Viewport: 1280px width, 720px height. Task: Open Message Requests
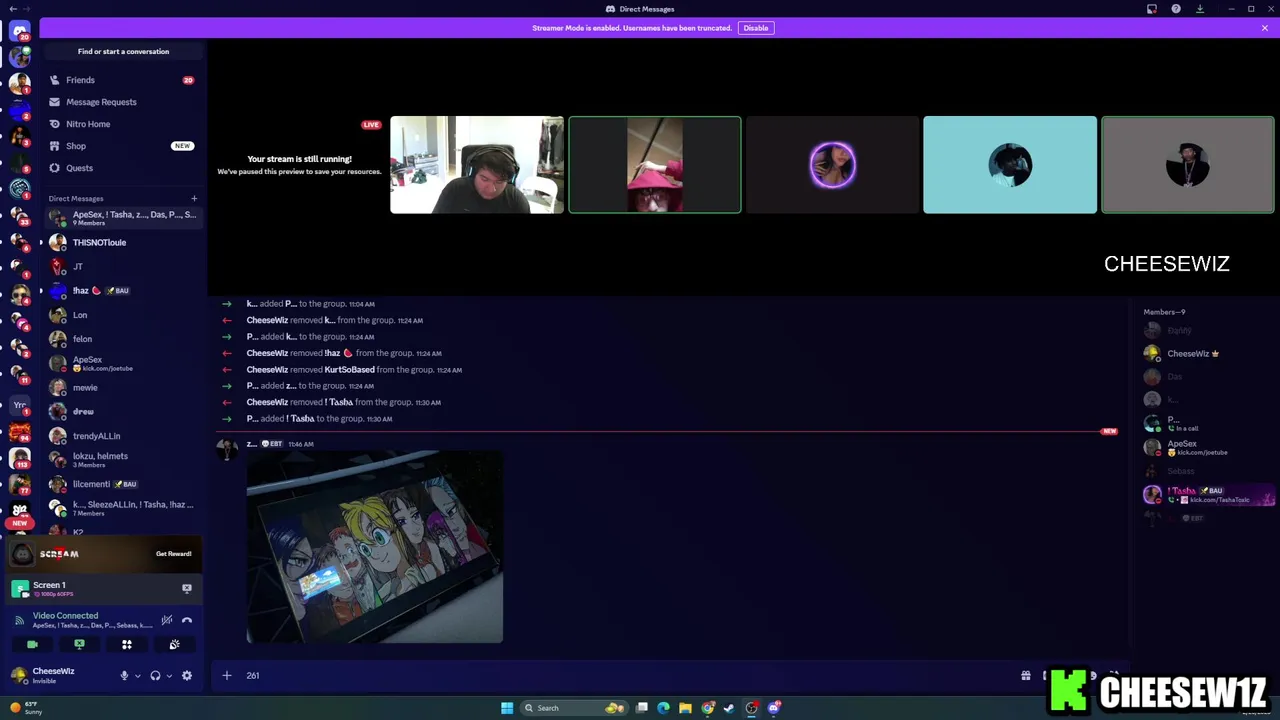click(x=123, y=102)
